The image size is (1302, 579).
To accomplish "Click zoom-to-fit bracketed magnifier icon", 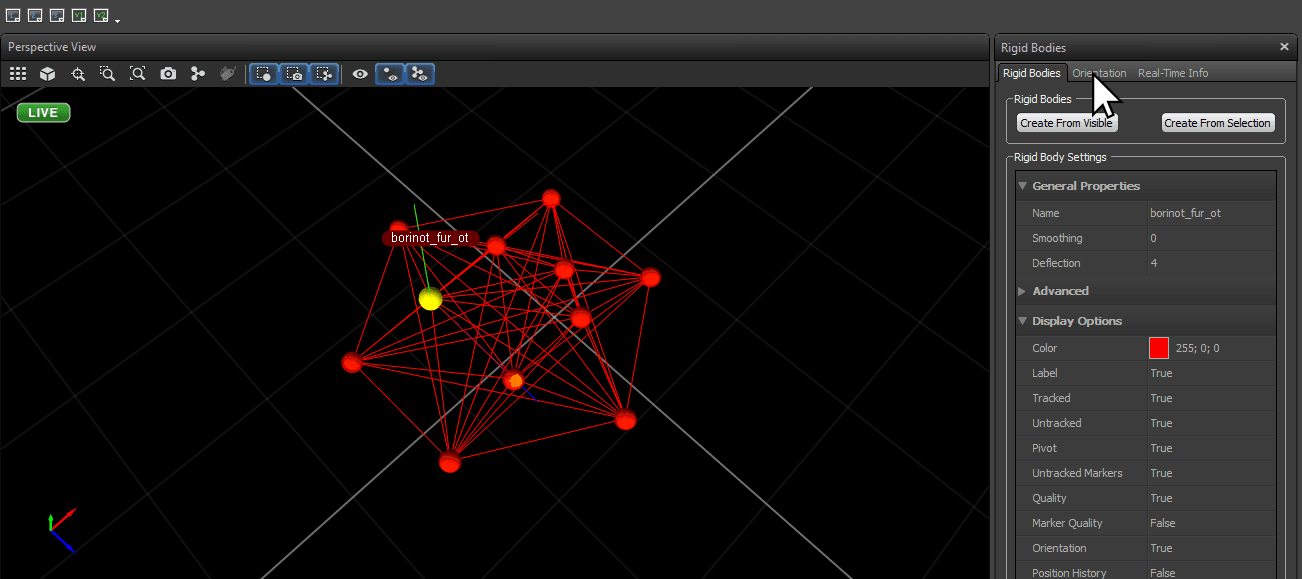I will [138, 74].
